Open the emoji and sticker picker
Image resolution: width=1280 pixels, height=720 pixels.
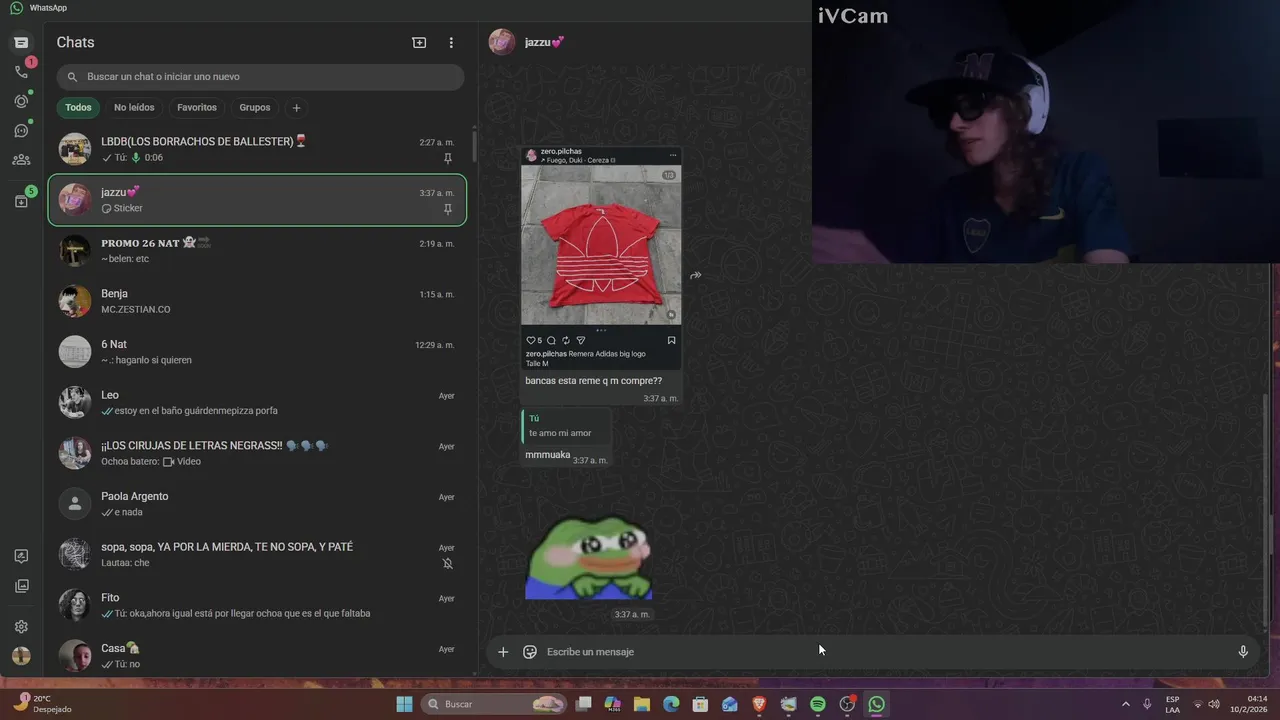530,652
